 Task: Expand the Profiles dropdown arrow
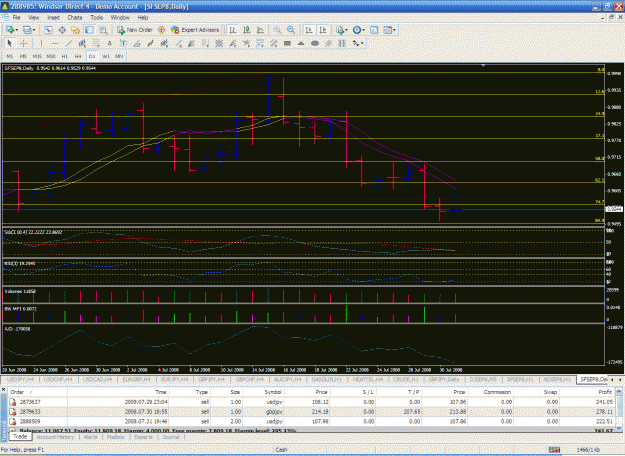[33, 30]
